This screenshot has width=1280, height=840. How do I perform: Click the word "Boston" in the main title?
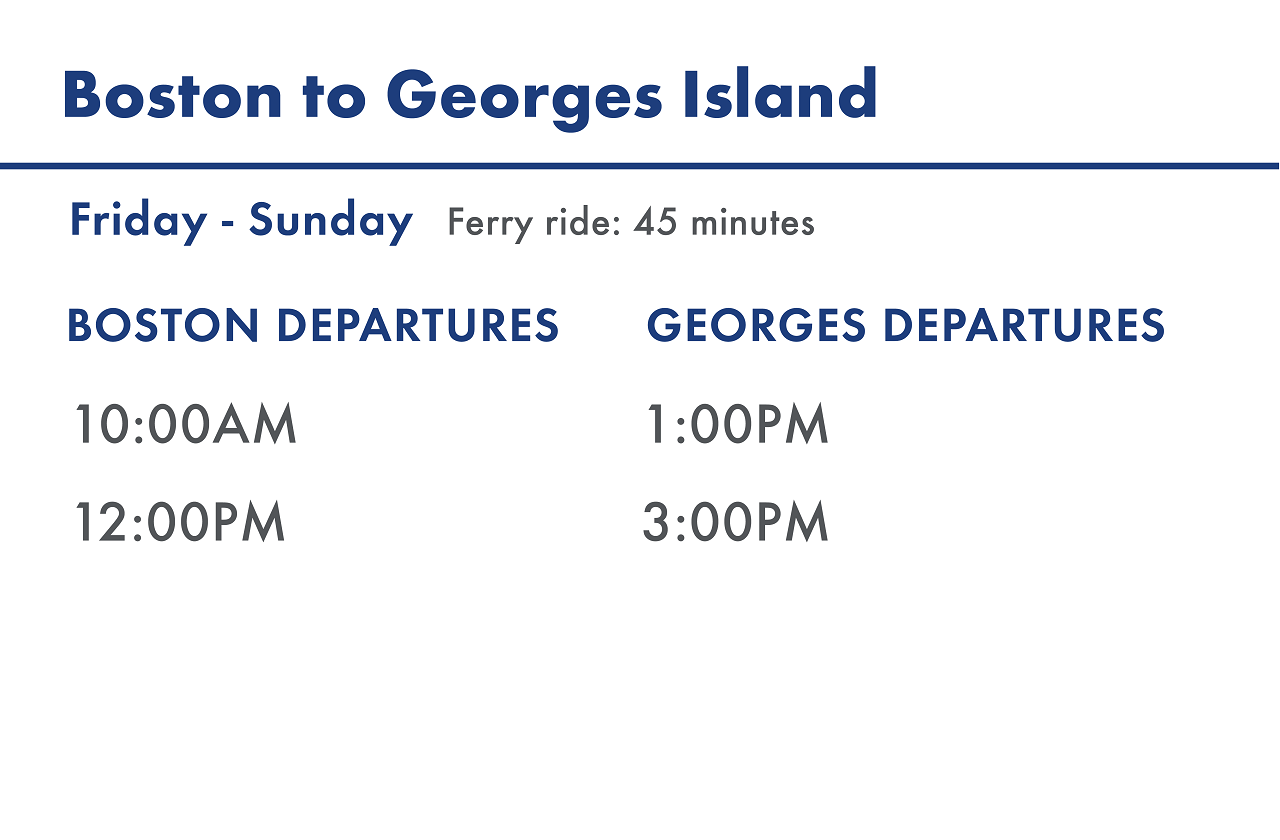(x=173, y=97)
